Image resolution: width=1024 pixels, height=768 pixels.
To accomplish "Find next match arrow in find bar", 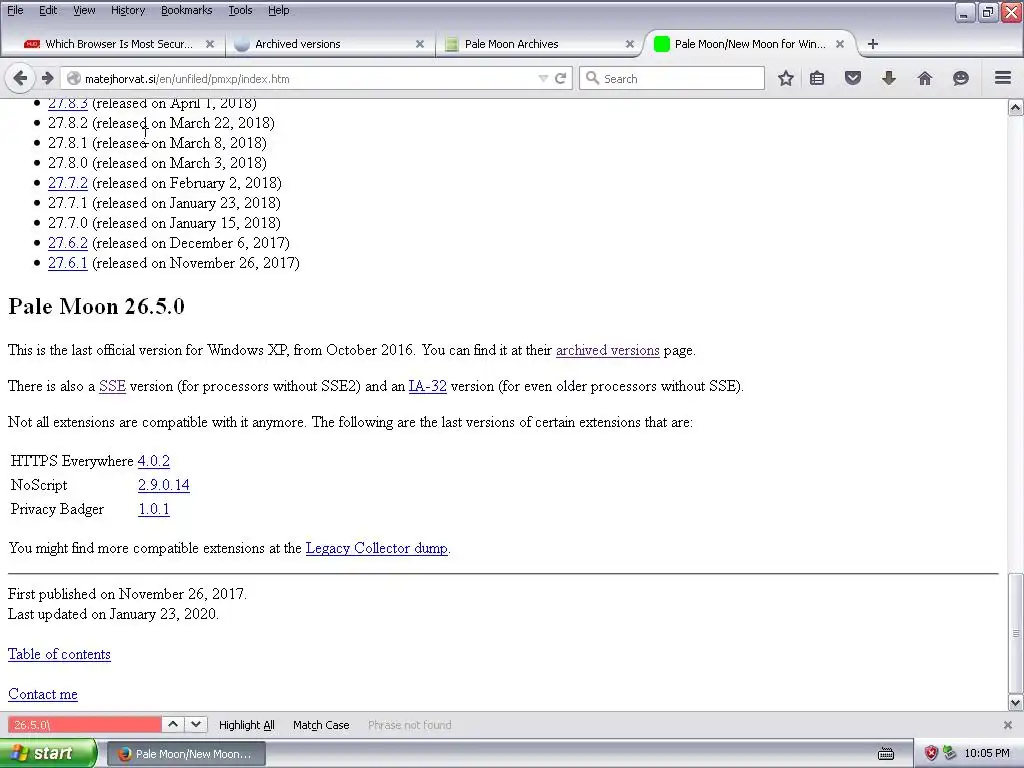I will (x=196, y=724).
